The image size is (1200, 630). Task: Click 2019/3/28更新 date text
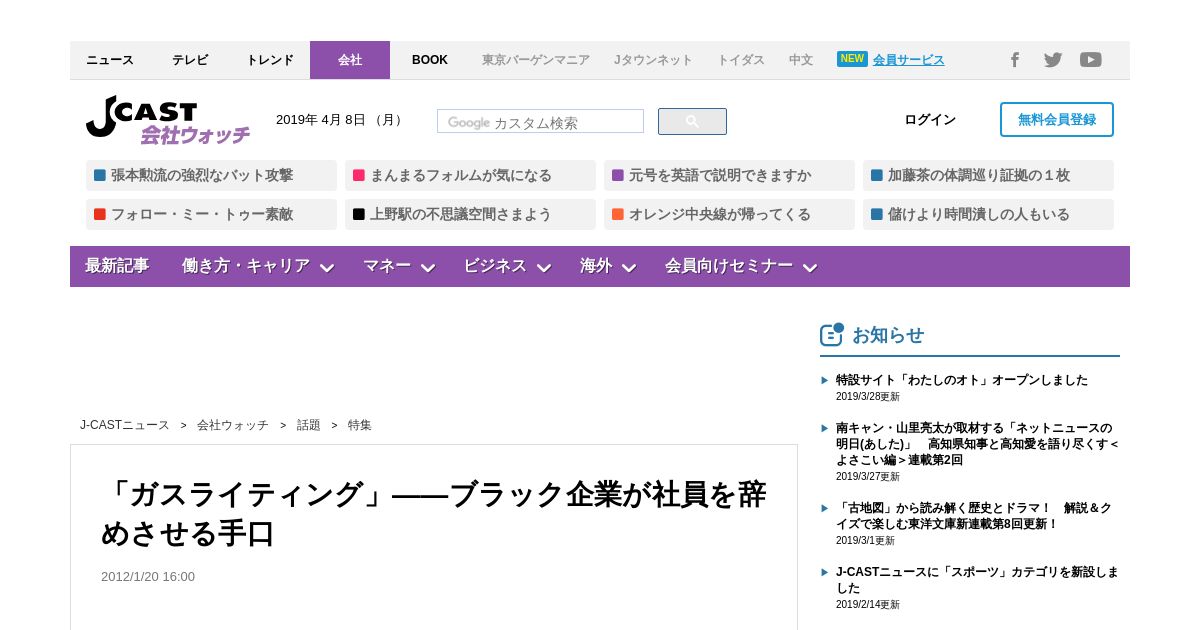pos(868,397)
